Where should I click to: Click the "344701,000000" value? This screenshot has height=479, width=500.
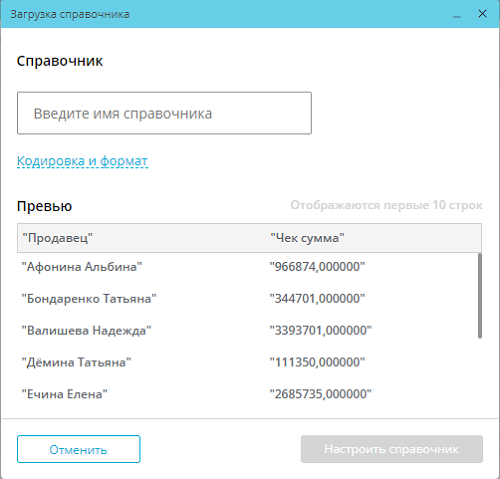point(317,299)
